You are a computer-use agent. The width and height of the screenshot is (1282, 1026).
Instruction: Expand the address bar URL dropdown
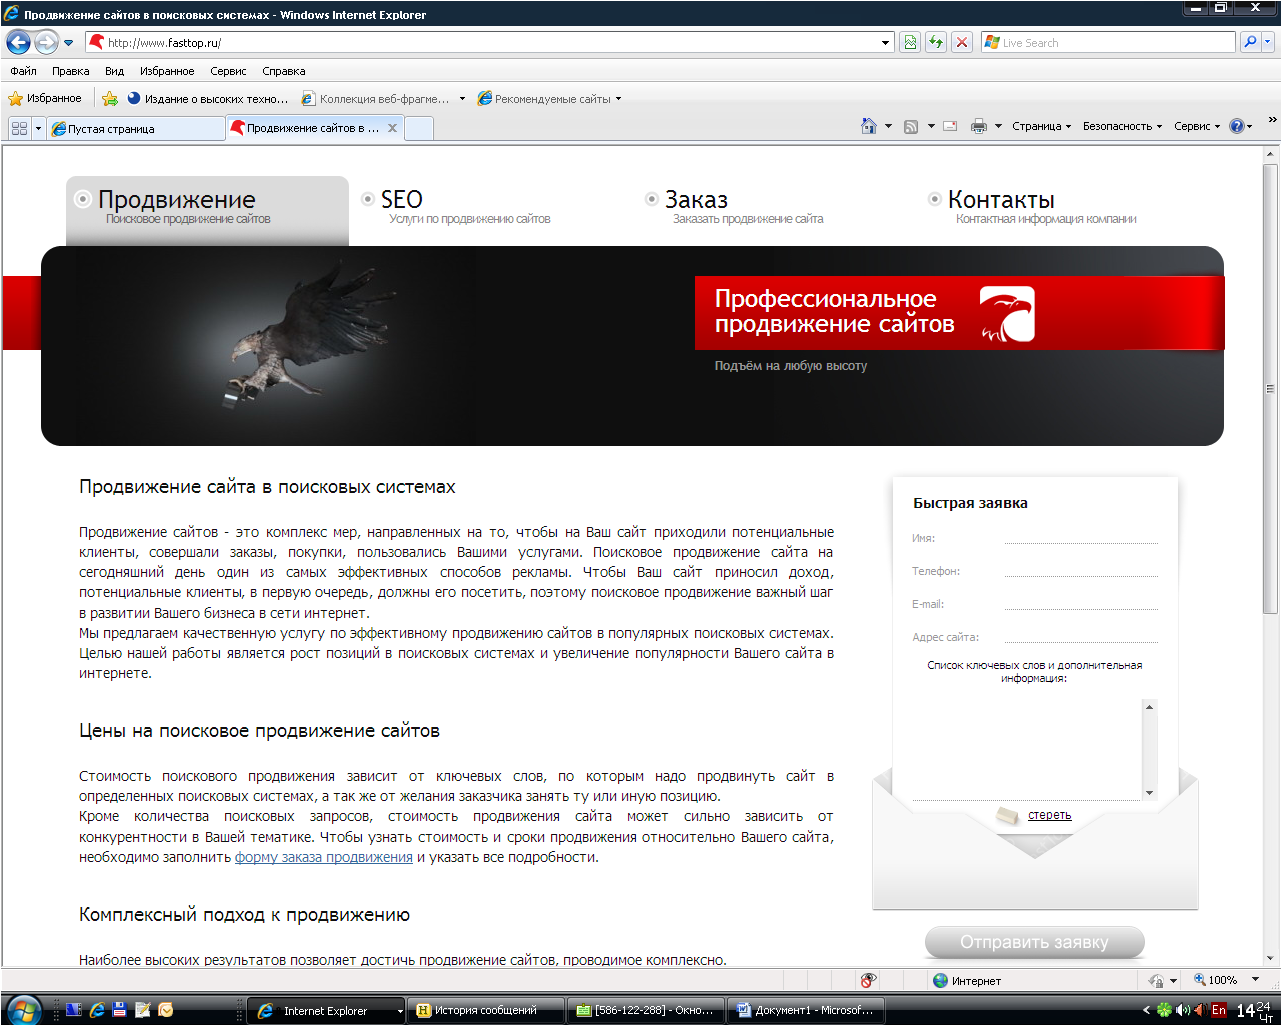[885, 43]
